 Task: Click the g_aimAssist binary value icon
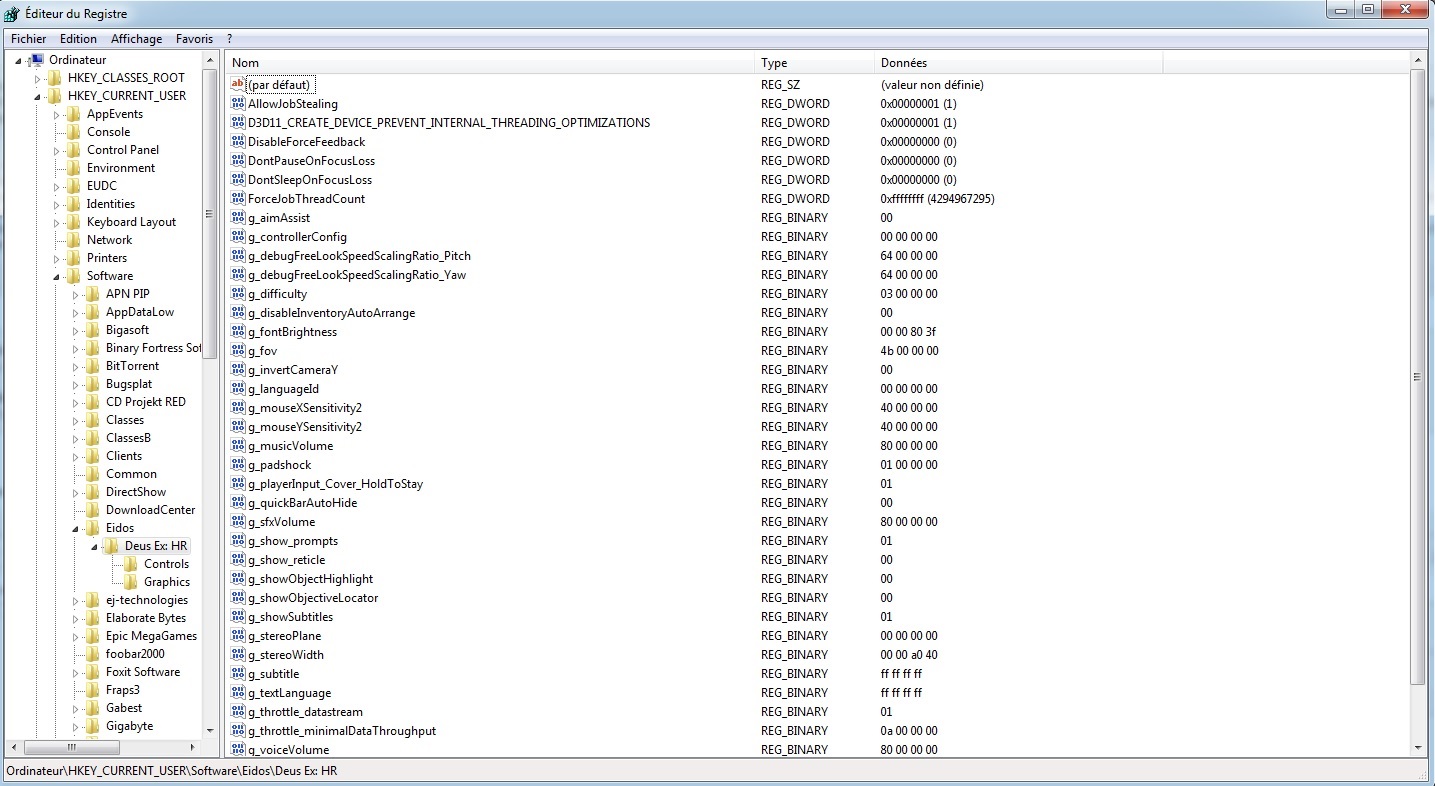(x=238, y=217)
